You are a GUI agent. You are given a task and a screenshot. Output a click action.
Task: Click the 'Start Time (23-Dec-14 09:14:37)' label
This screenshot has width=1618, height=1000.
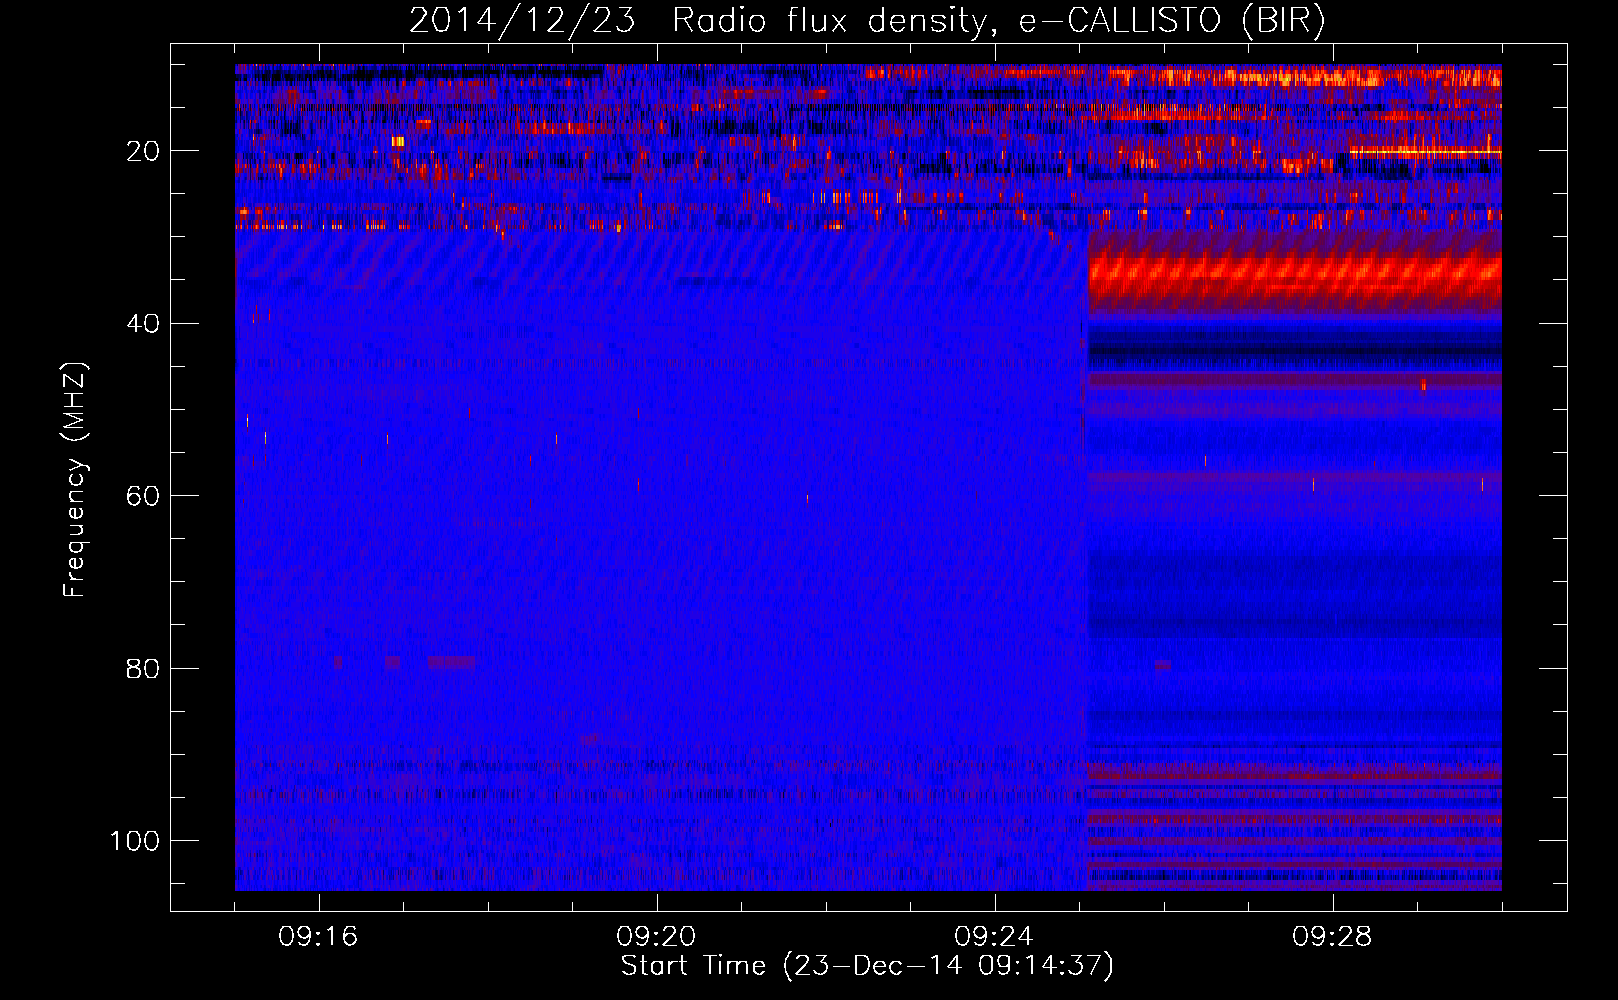click(867, 966)
